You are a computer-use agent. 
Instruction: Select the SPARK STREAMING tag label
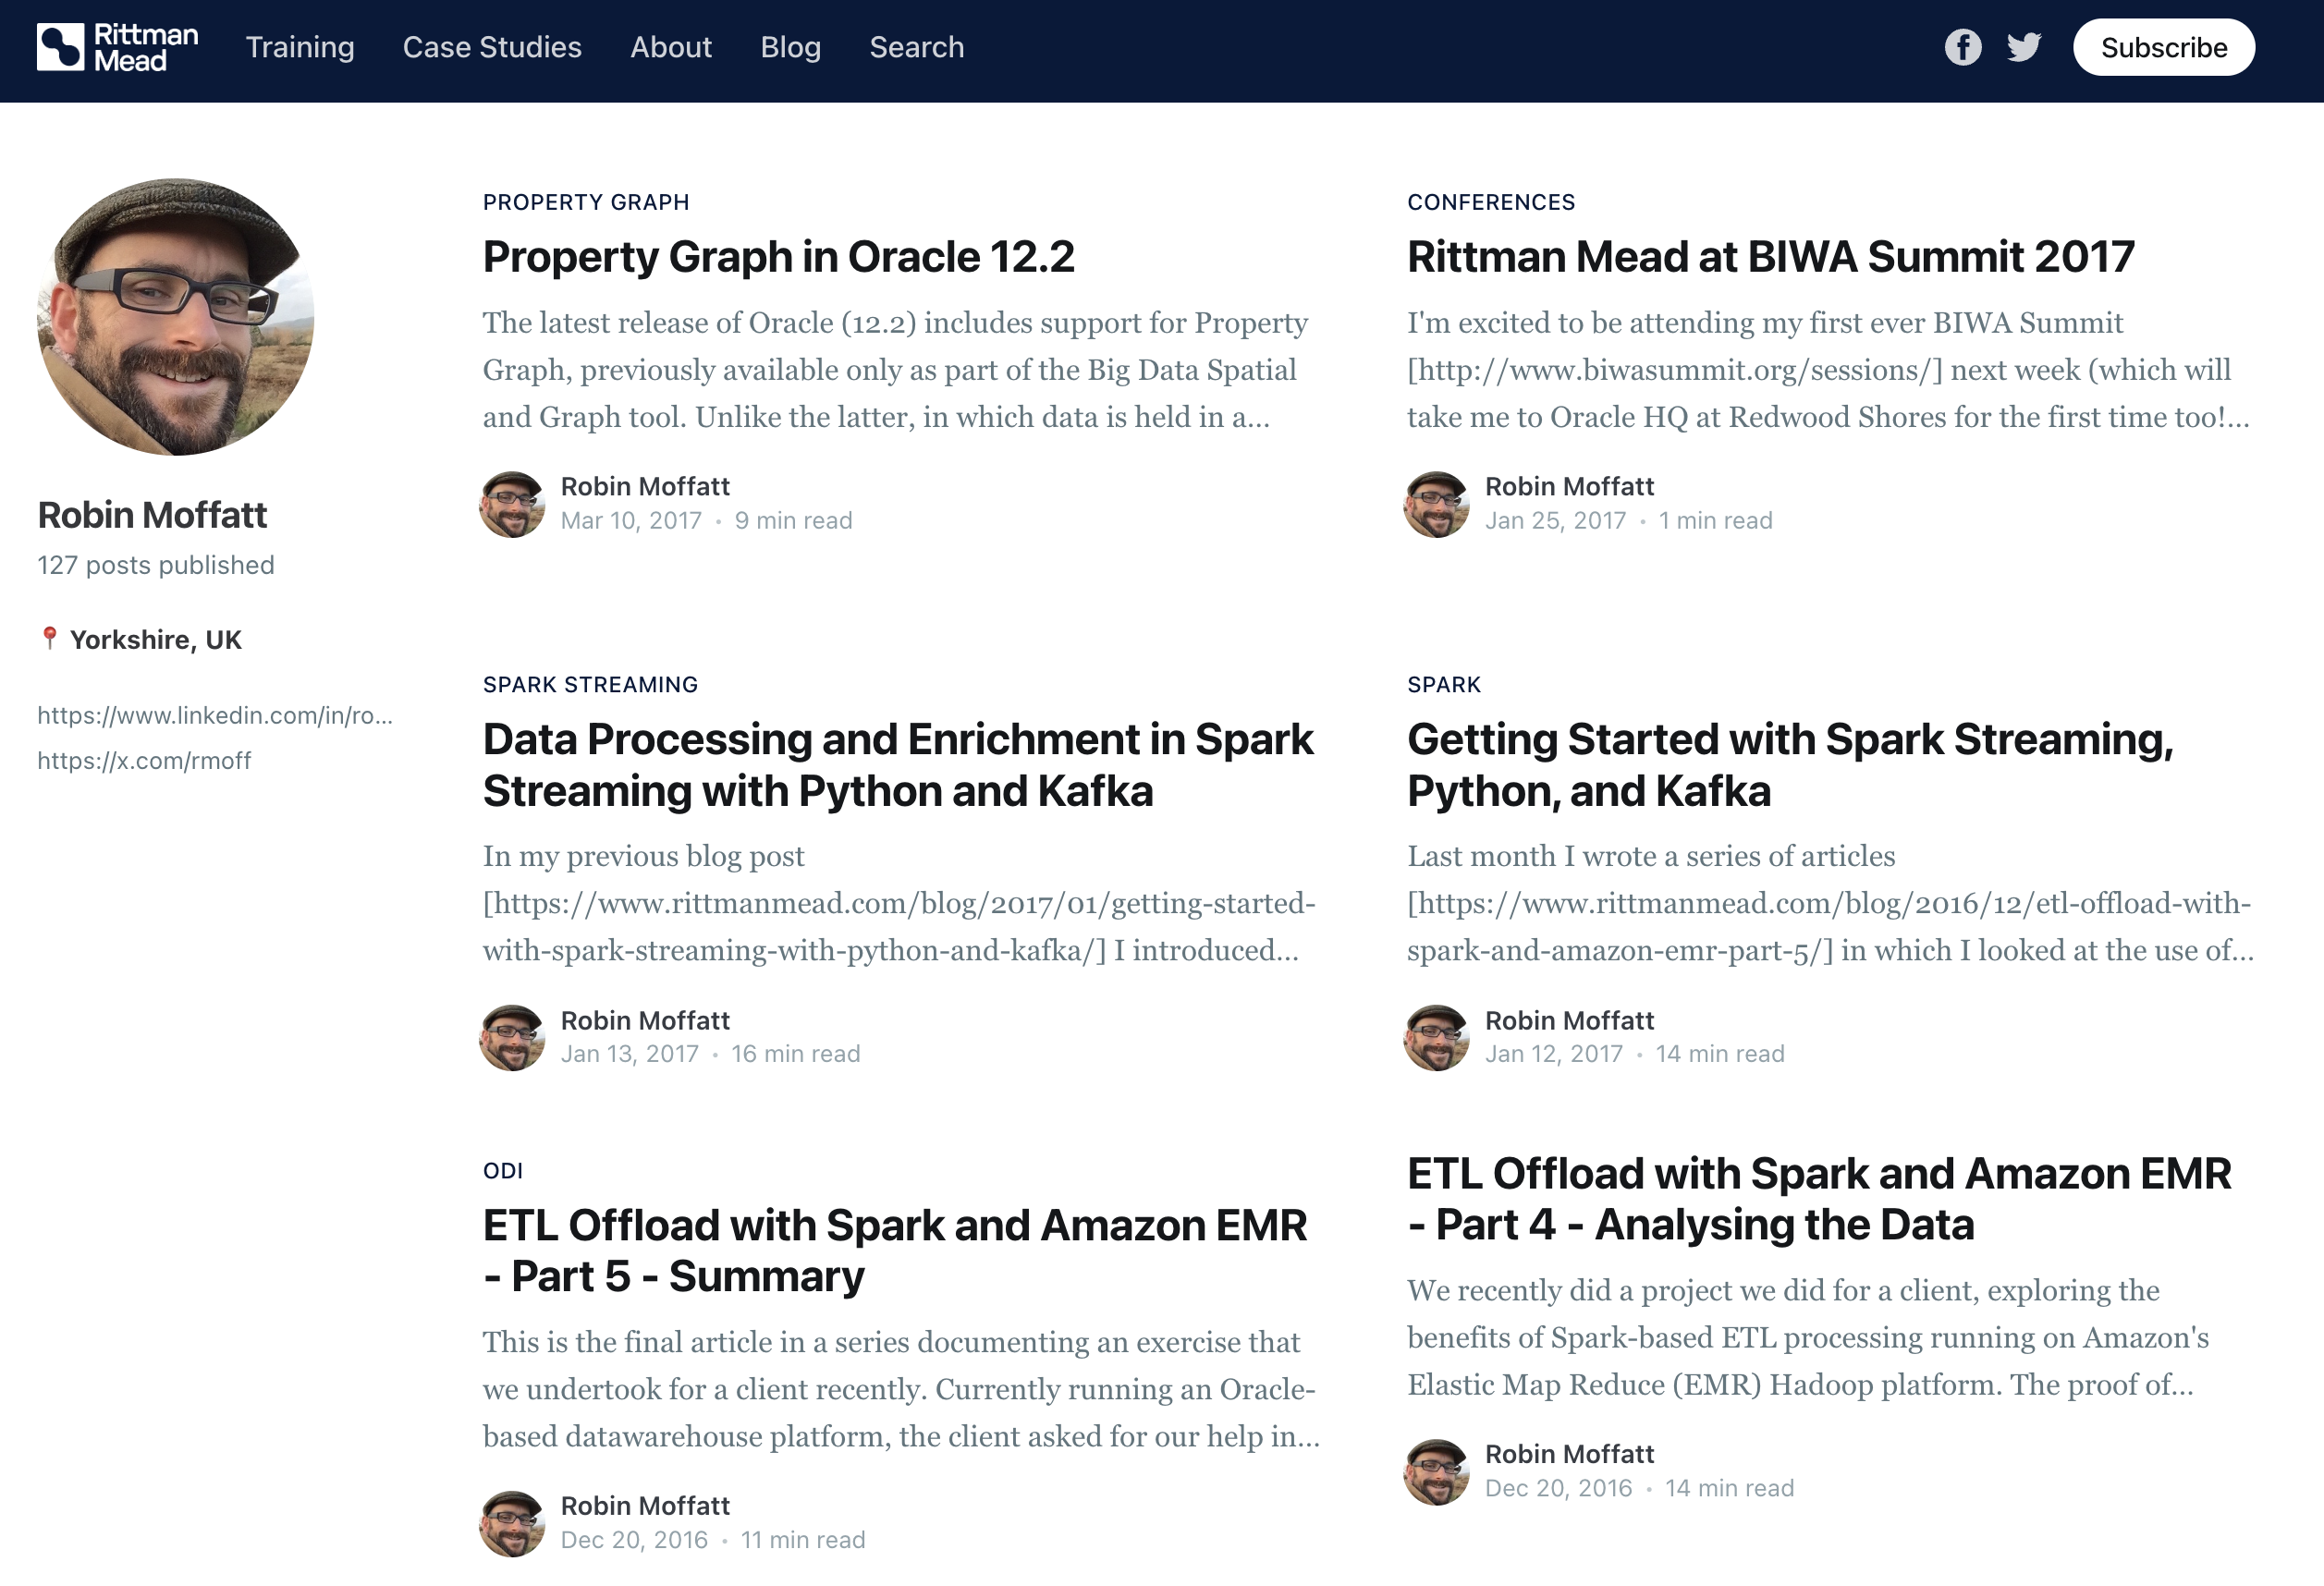590,685
